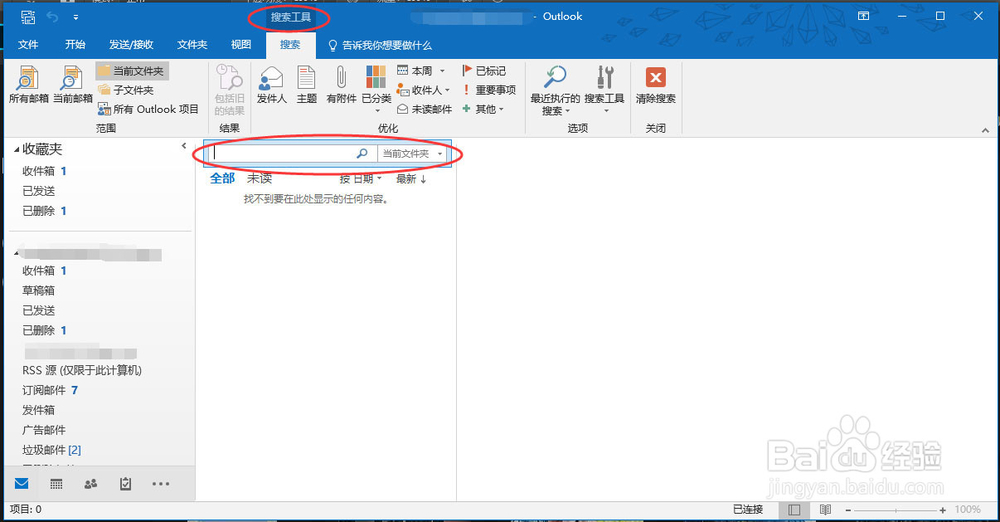Click zoom in plus button
This screenshot has width=1000, height=522.
(943, 510)
